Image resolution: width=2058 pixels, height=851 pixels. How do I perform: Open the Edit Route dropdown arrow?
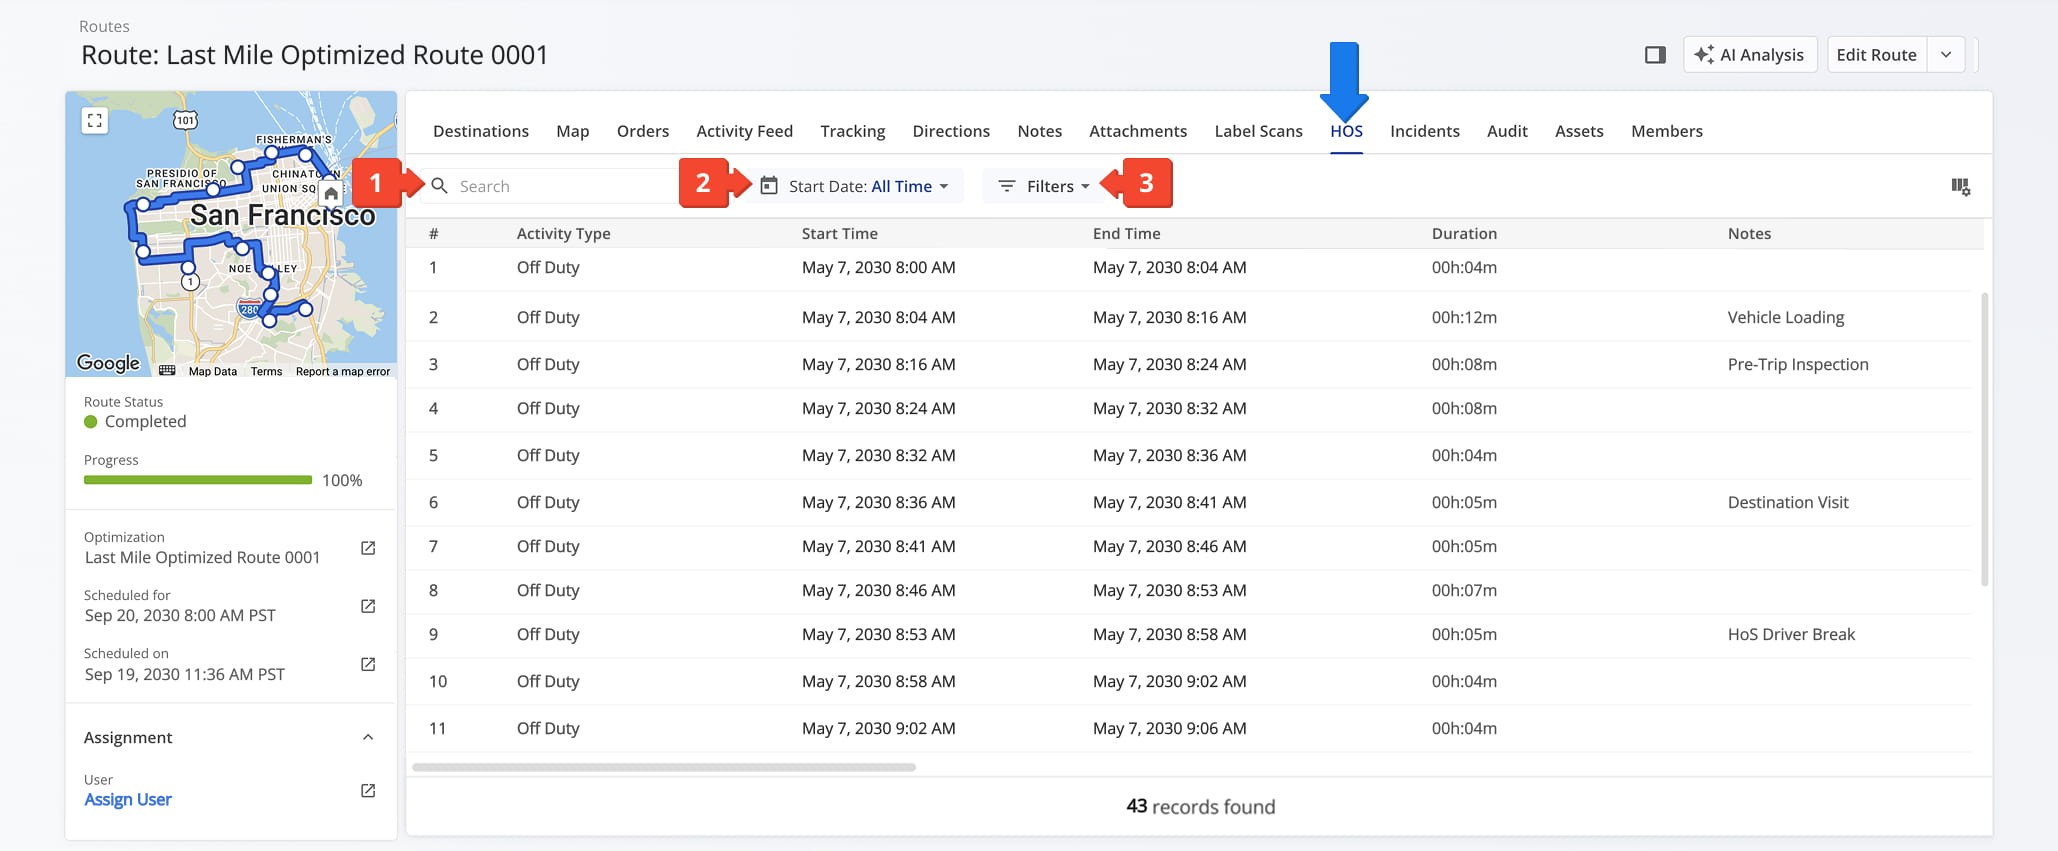coord(1946,55)
